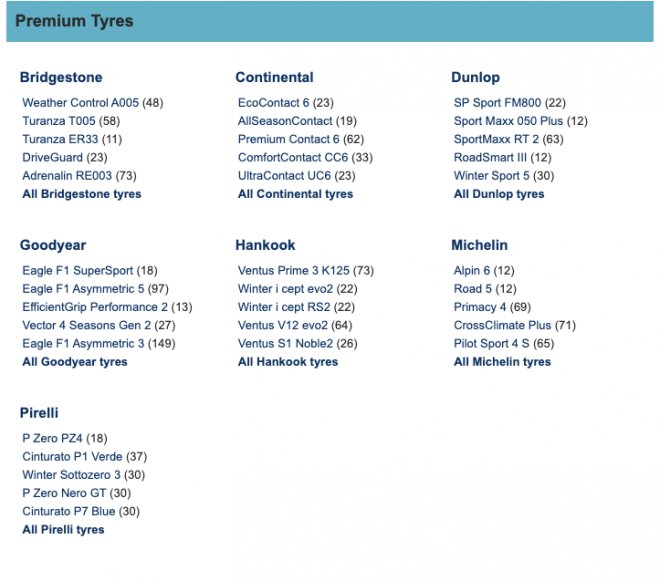Screen dimensions: 660x581
Task: Open EcoContact 6 tyre page
Action: [274, 102]
